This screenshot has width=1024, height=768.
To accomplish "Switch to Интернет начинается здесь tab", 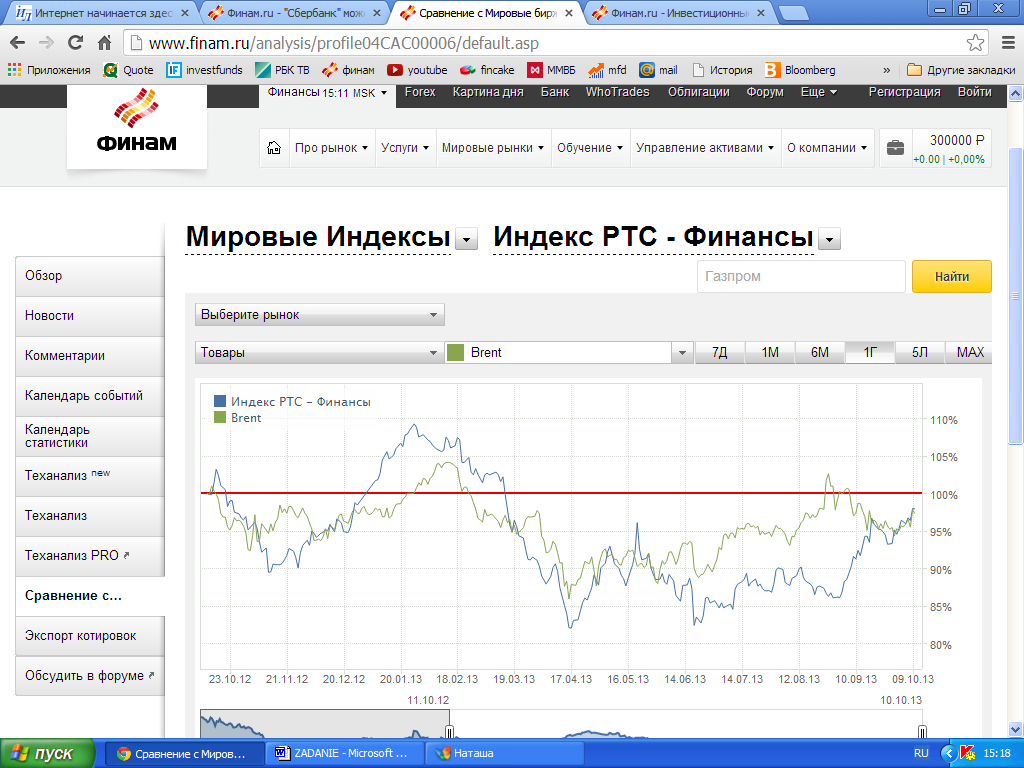I will point(103,12).
